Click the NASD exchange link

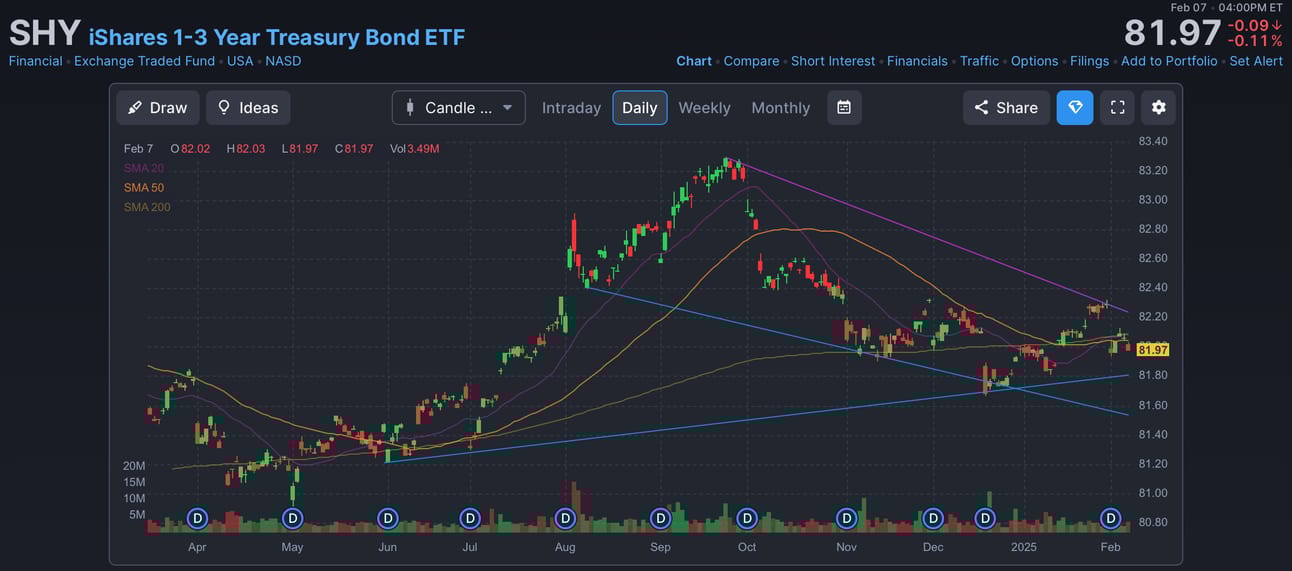(x=283, y=61)
